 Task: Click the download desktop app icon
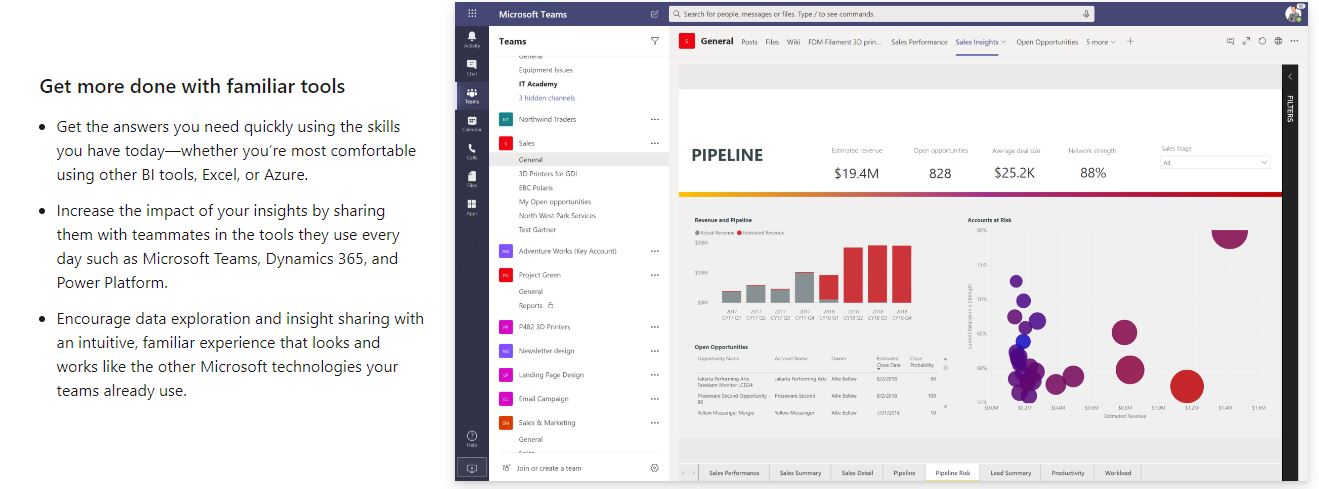tap(472, 468)
